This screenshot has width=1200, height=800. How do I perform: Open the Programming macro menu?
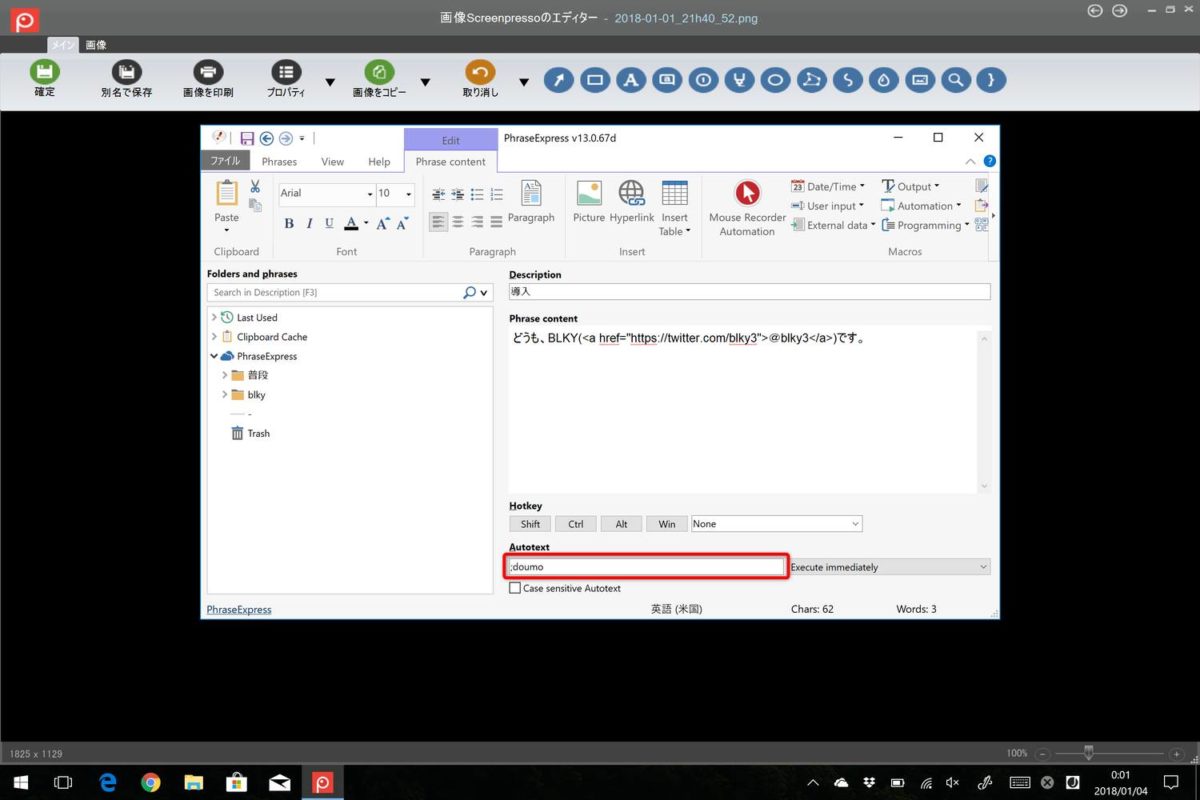coord(925,225)
